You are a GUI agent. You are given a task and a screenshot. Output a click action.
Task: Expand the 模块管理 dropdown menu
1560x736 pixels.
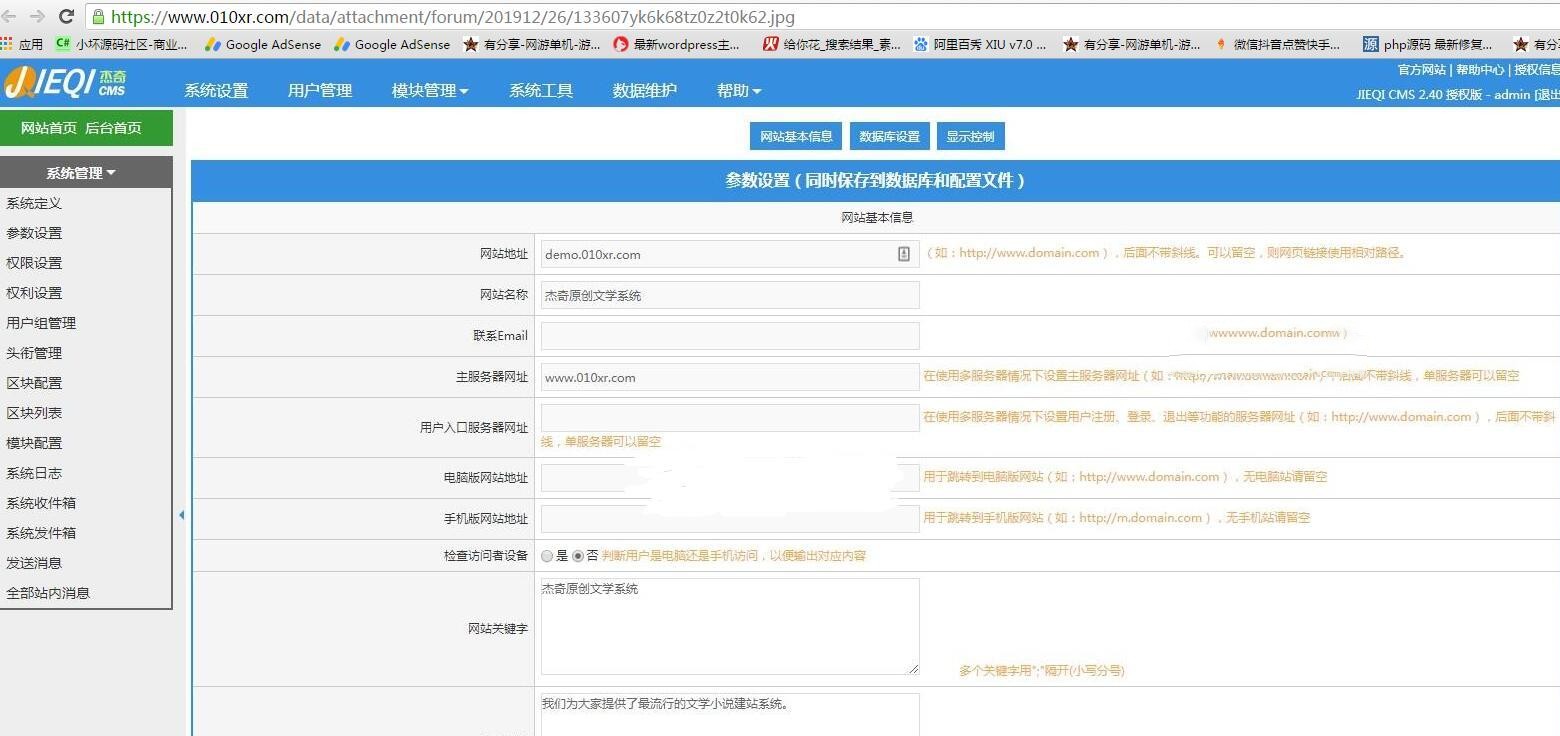[430, 91]
